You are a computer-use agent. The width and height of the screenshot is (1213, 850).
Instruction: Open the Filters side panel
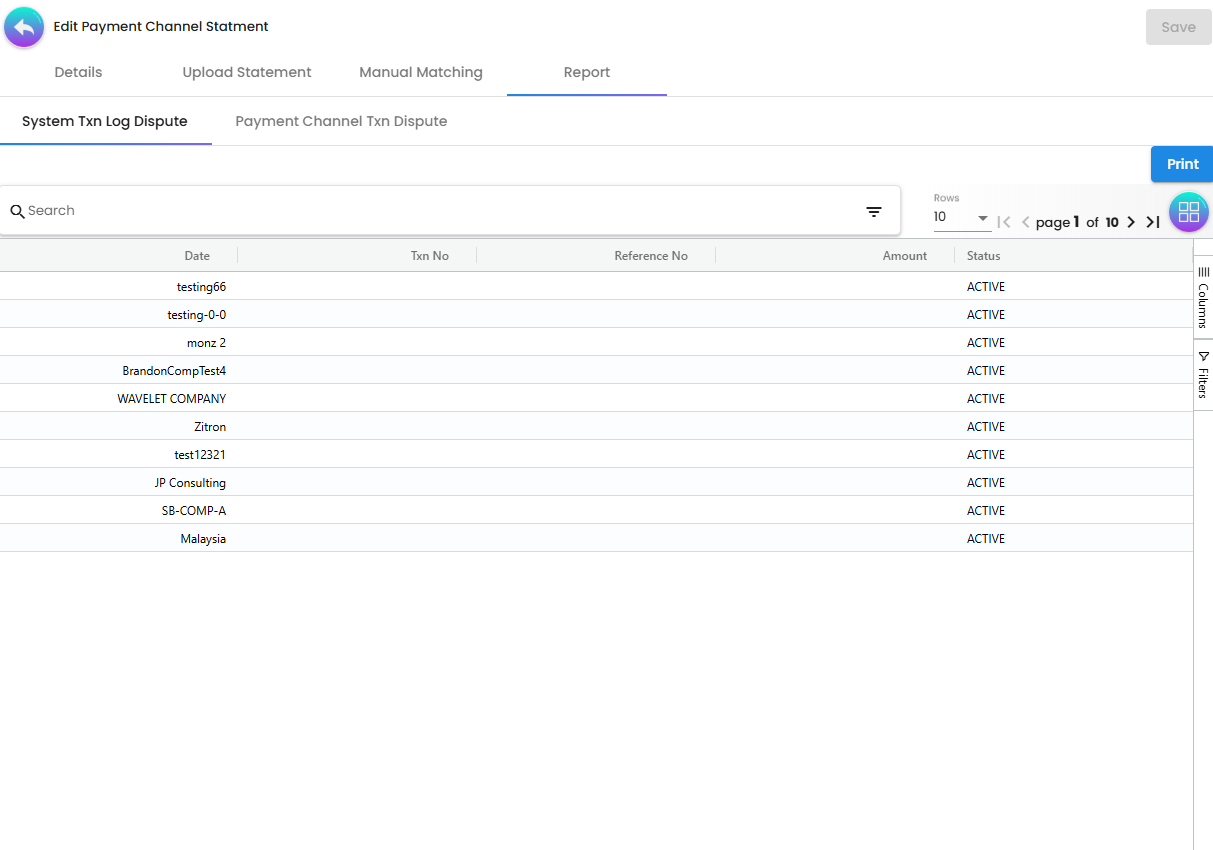click(1203, 375)
